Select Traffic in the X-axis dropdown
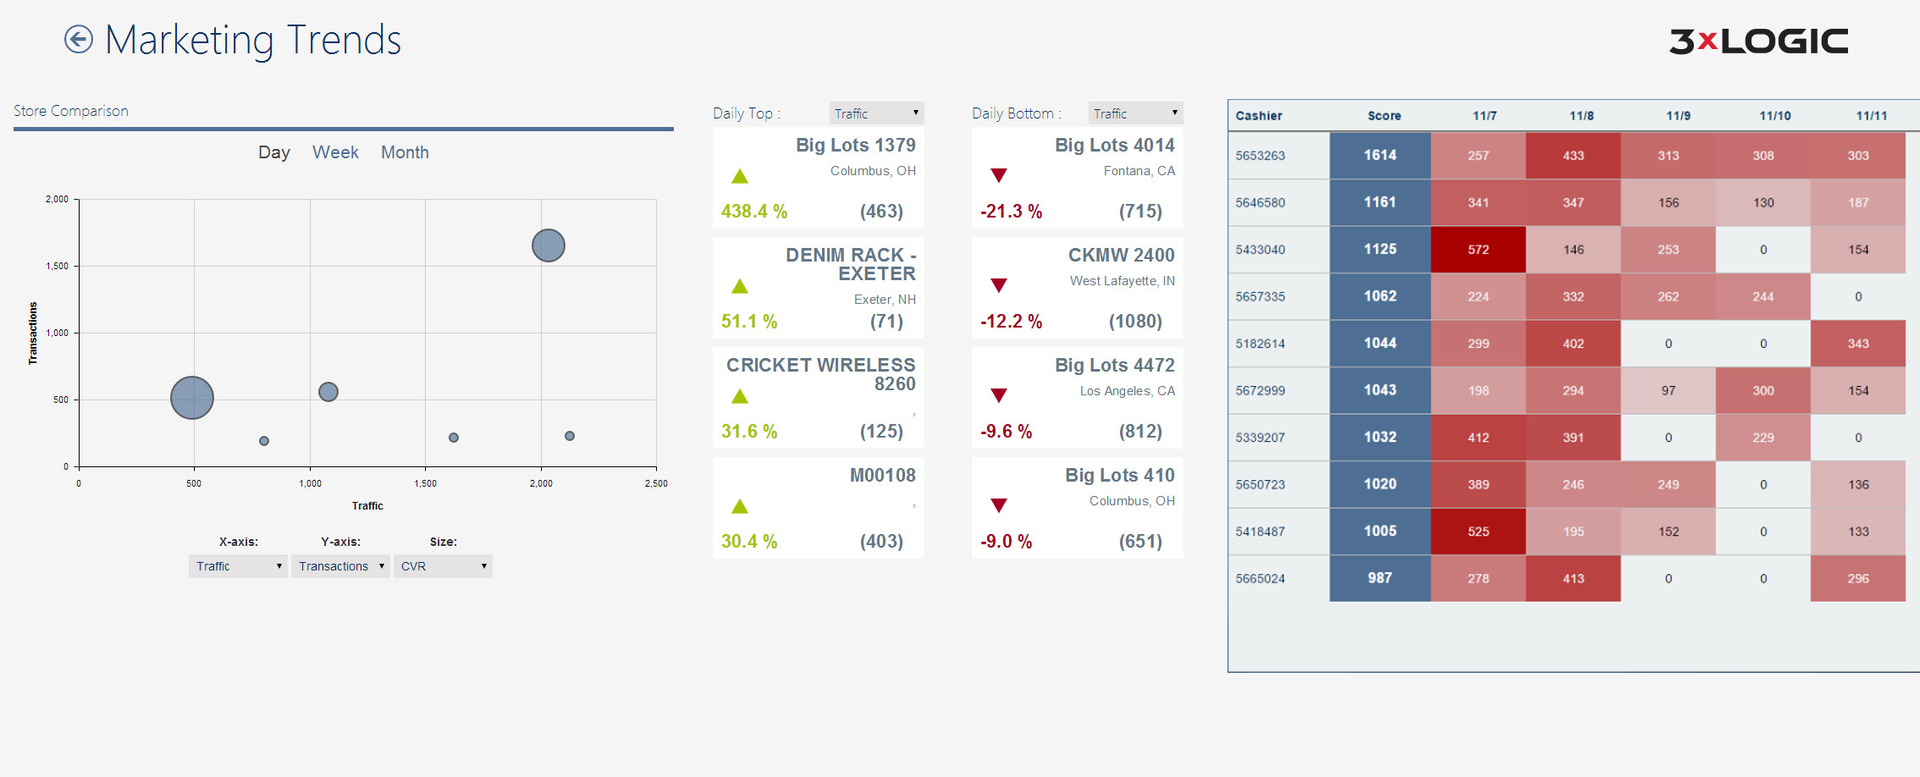 237,566
